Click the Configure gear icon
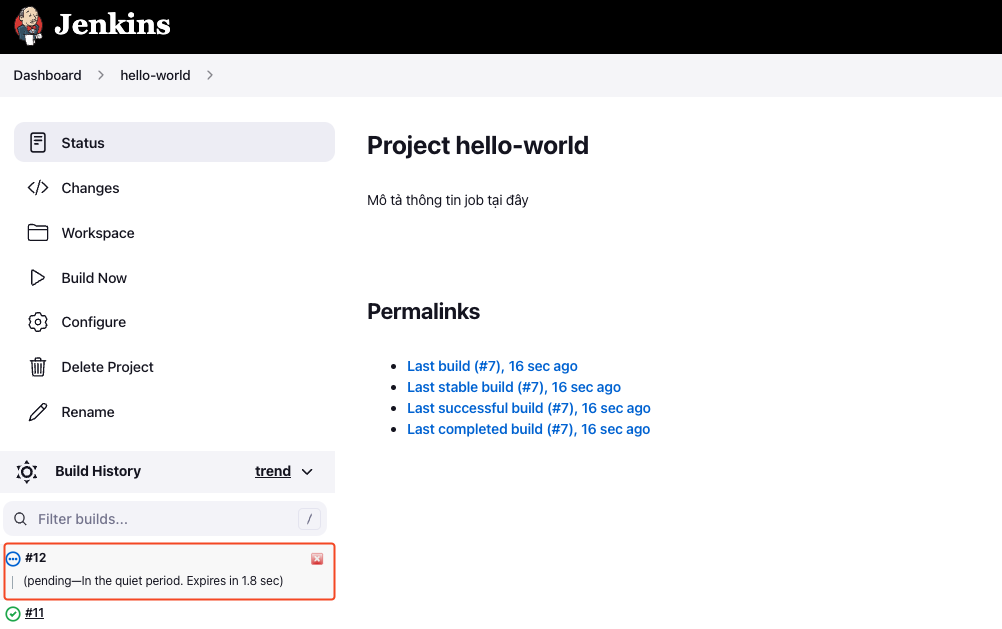 [38, 322]
